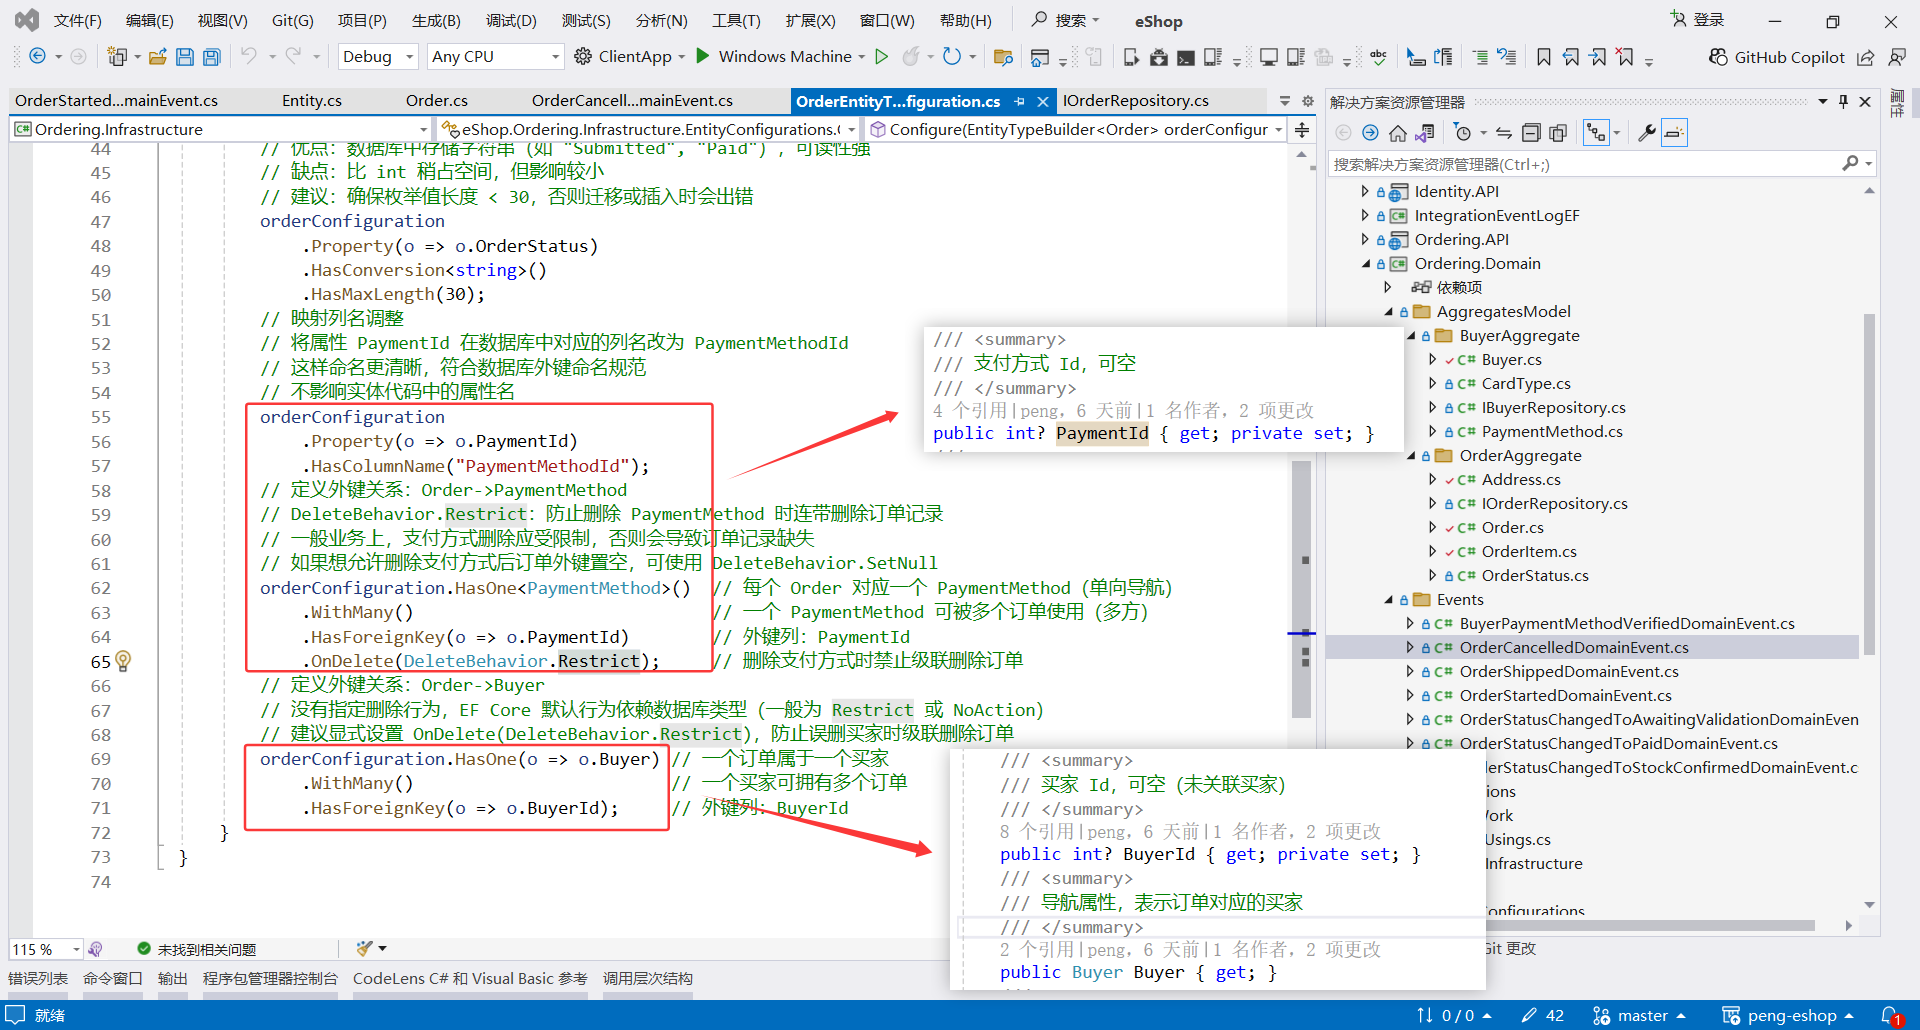
Task: Open the 文件(F) menu
Action: (77, 21)
